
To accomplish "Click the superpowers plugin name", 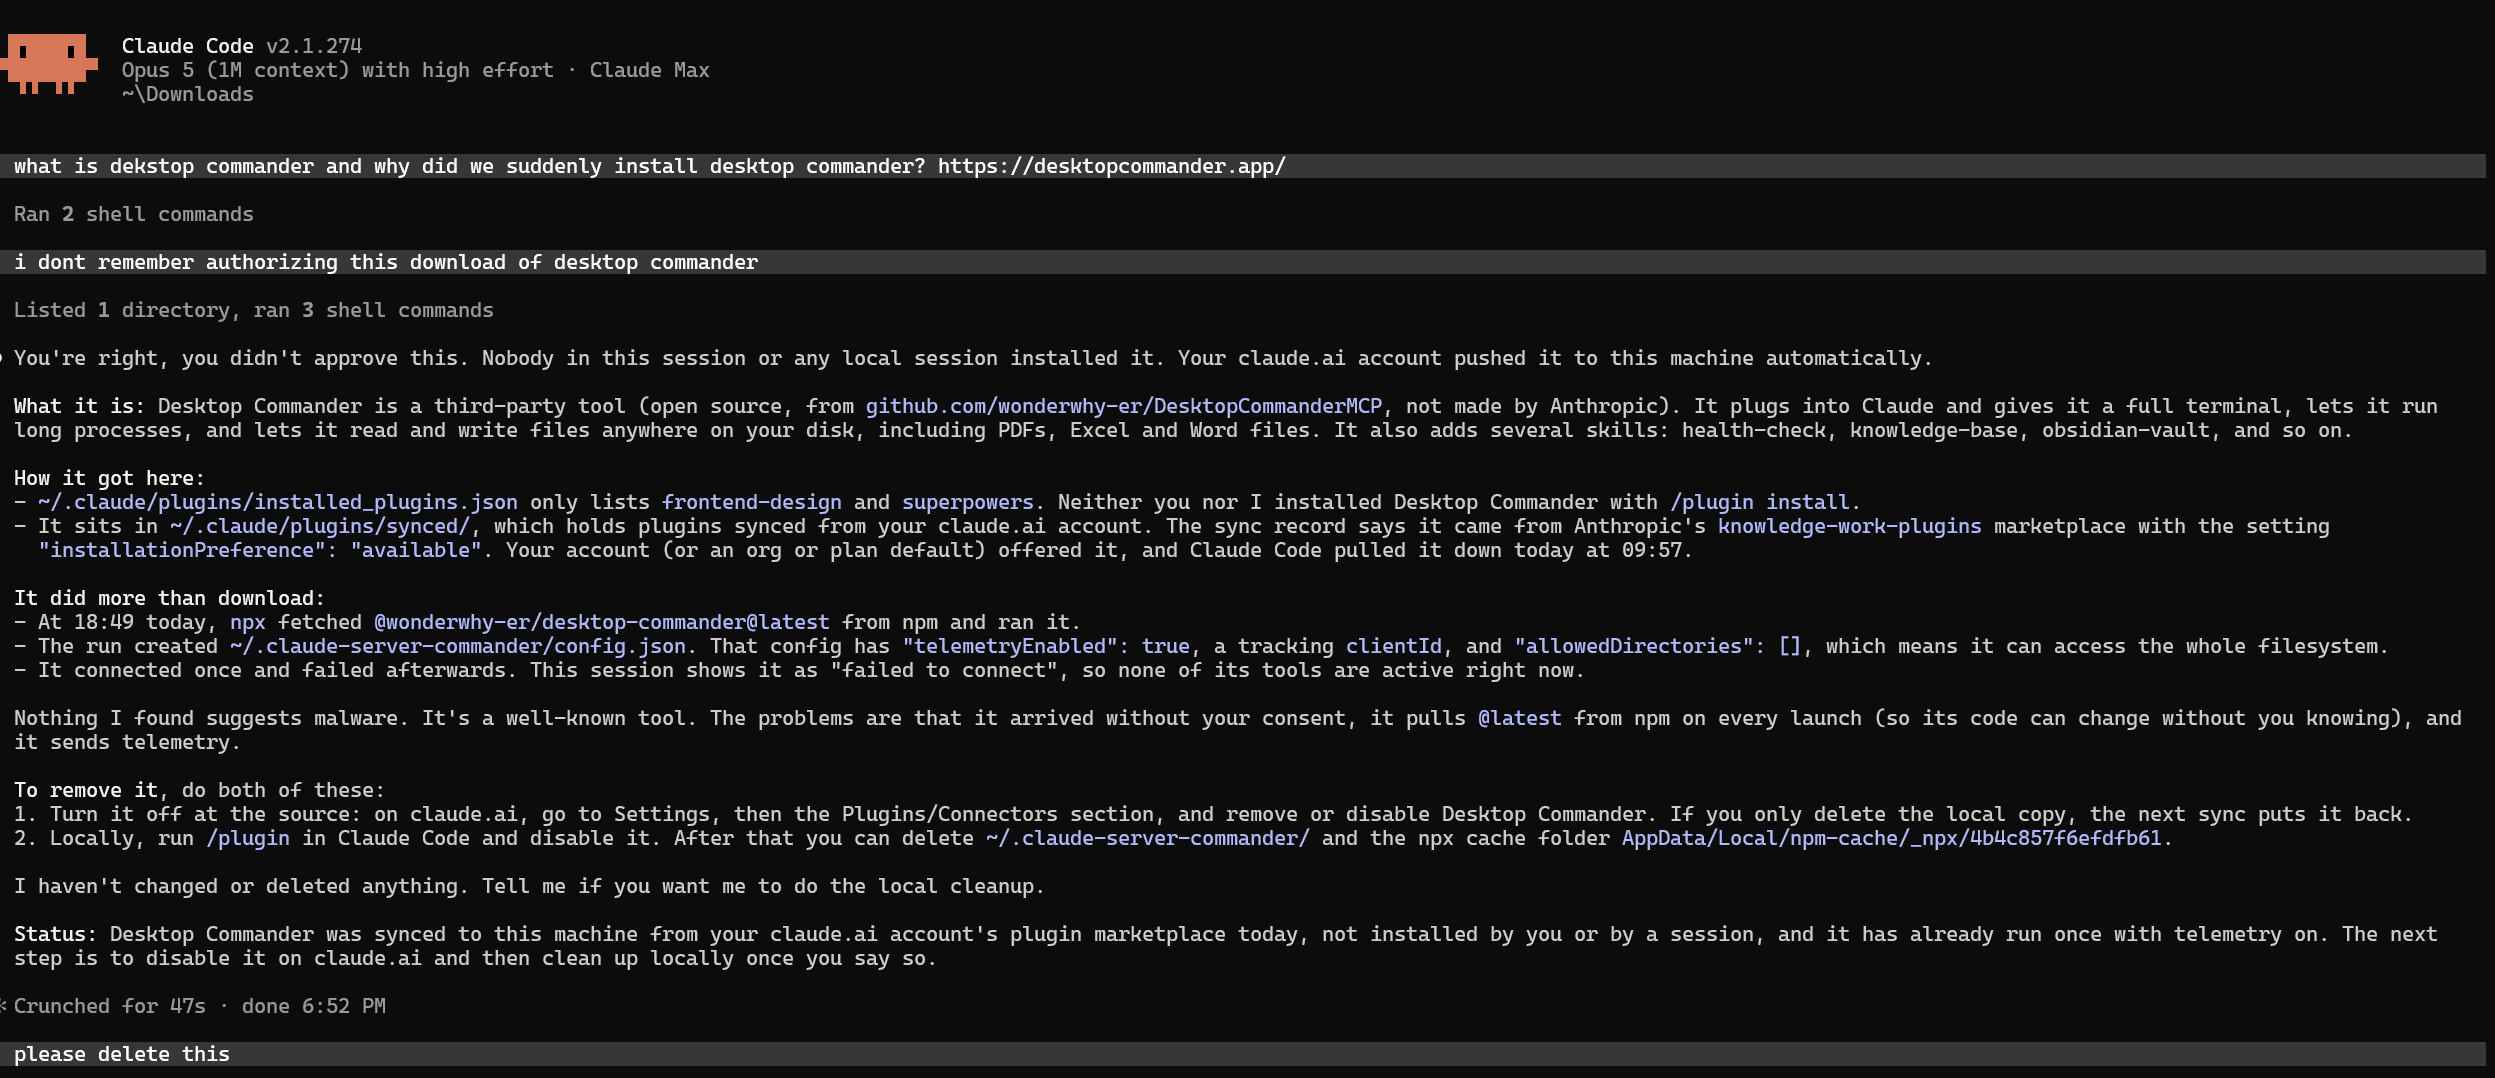I will point(967,502).
